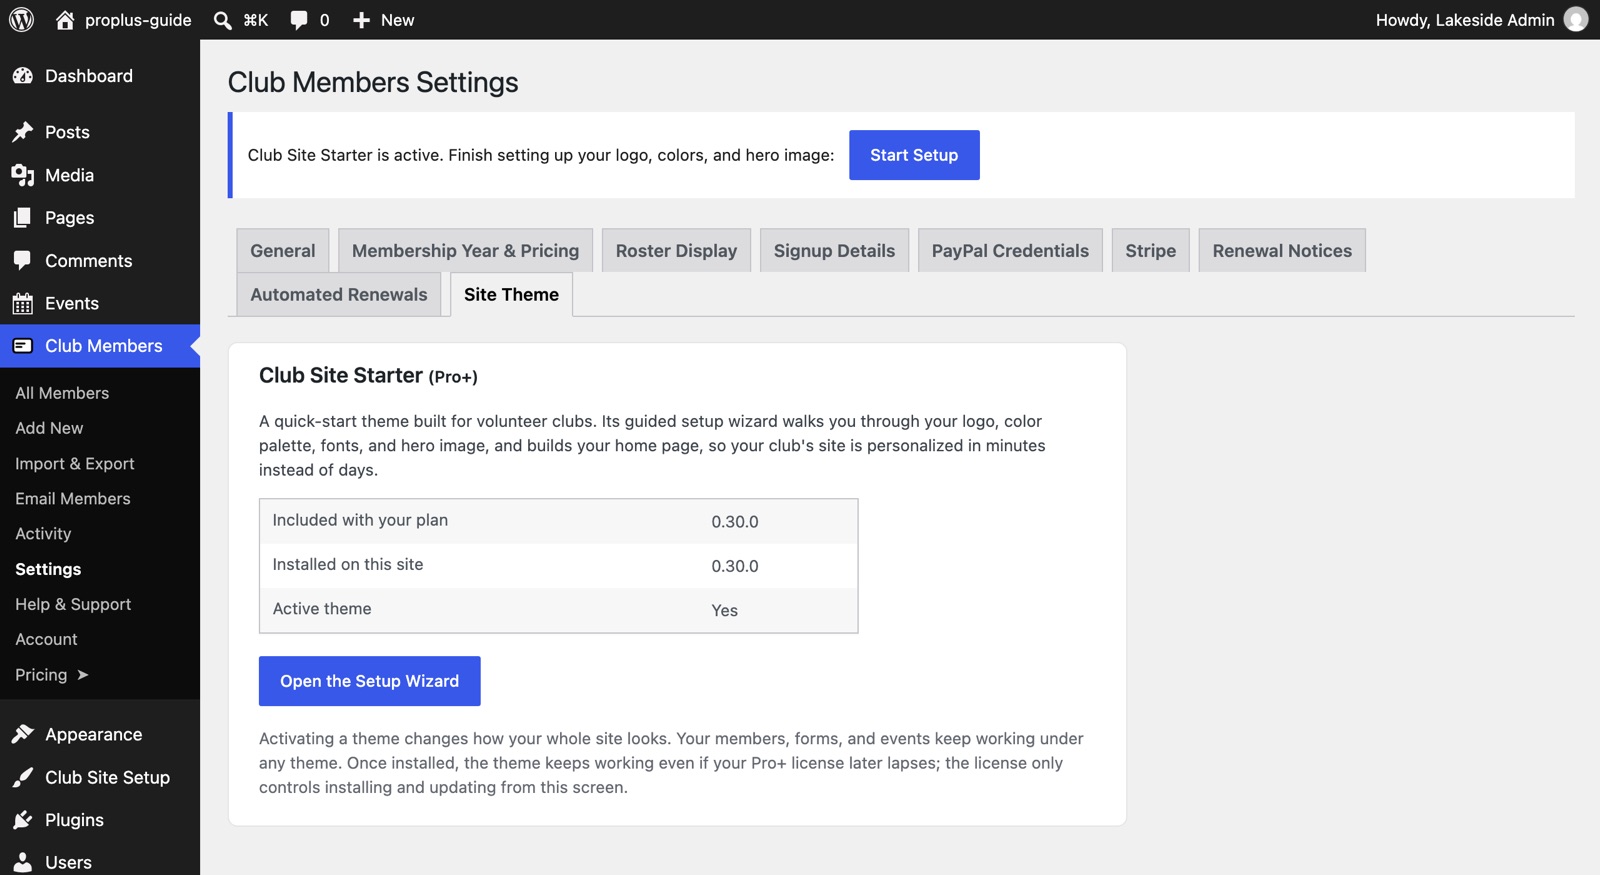The width and height of the screenshot is (1600, 875).
Task: Click the ⌘K search shortcut label
Action: click(x=256, y=20)
